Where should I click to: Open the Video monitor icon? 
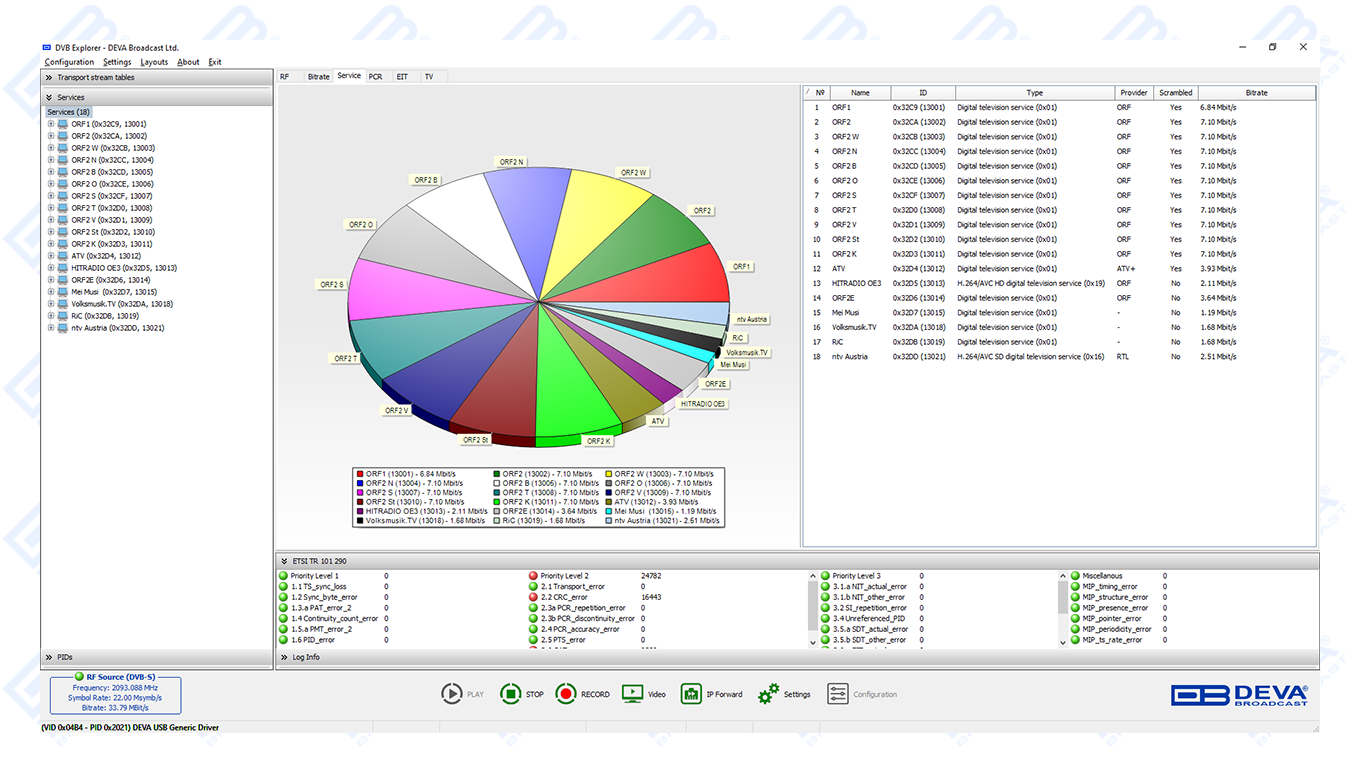tap(632, 694)
